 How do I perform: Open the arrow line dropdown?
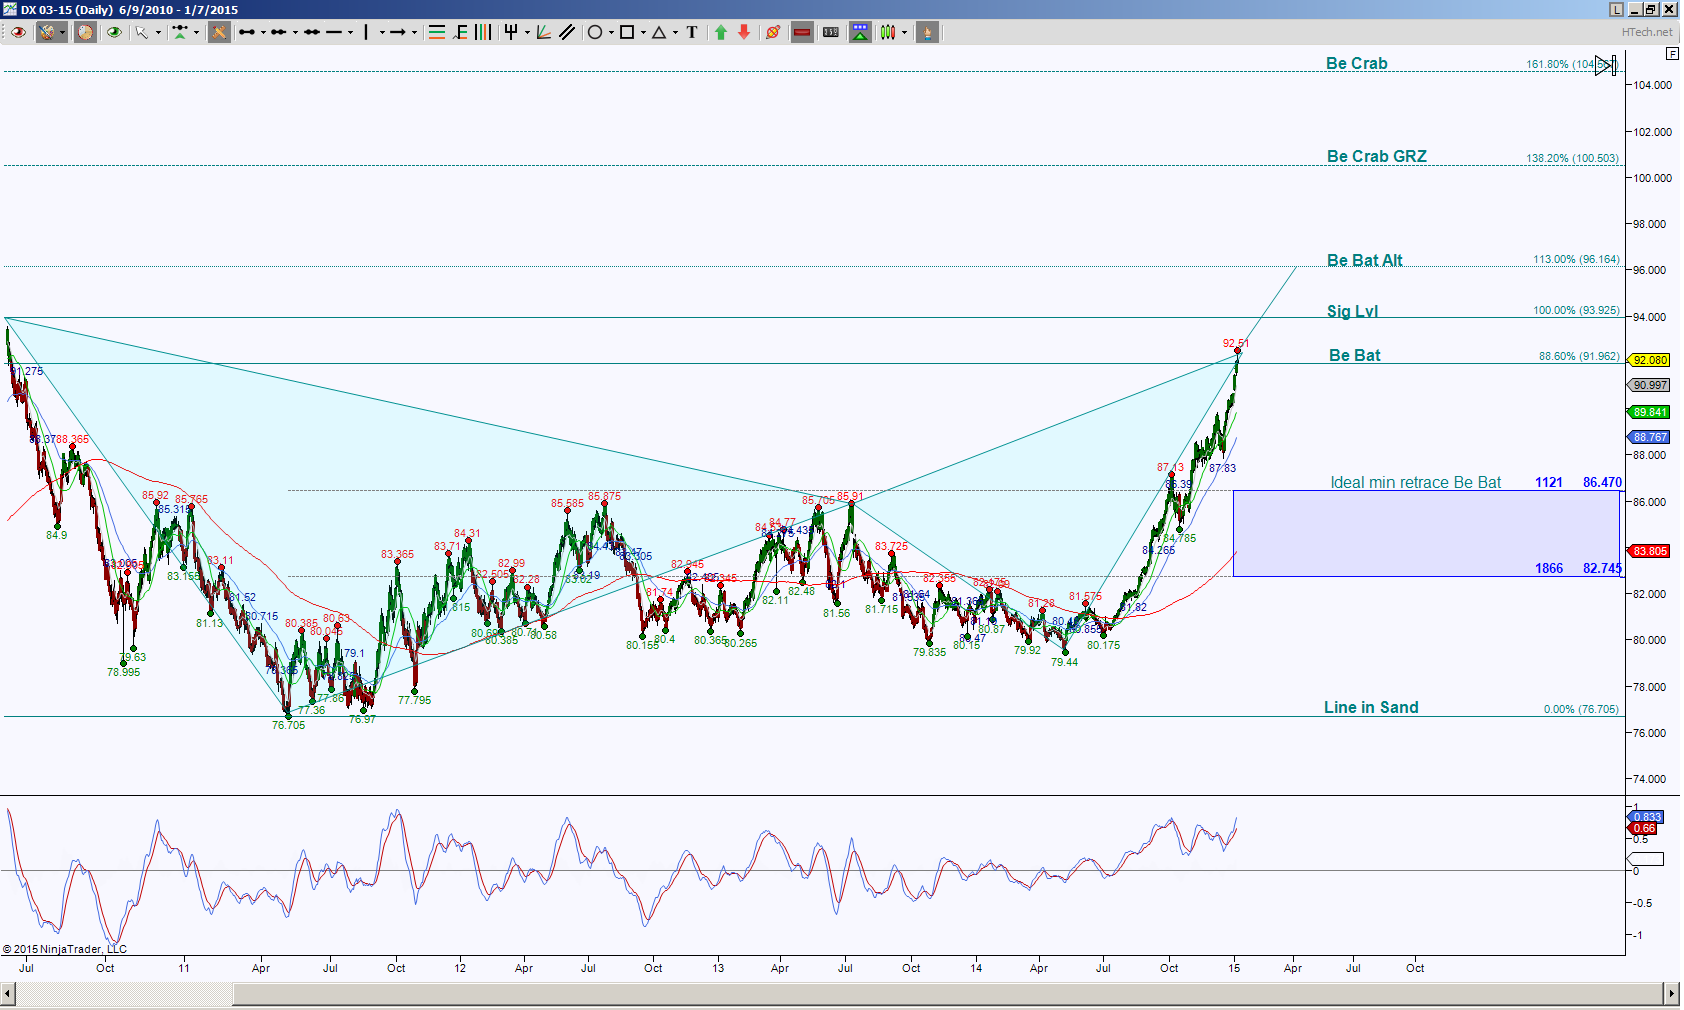coord(414,32)
